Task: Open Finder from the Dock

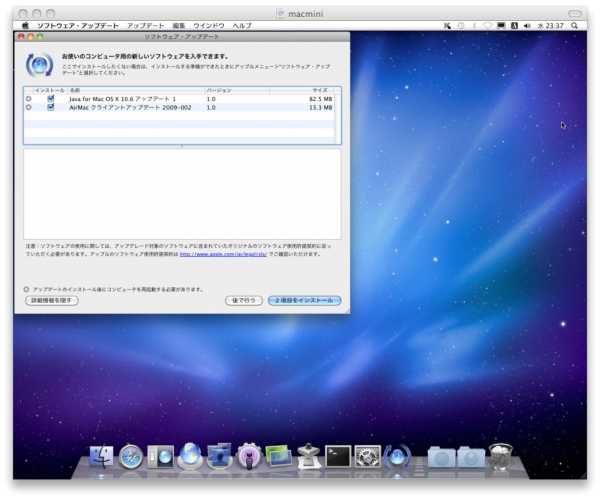Action: point(101,457)
